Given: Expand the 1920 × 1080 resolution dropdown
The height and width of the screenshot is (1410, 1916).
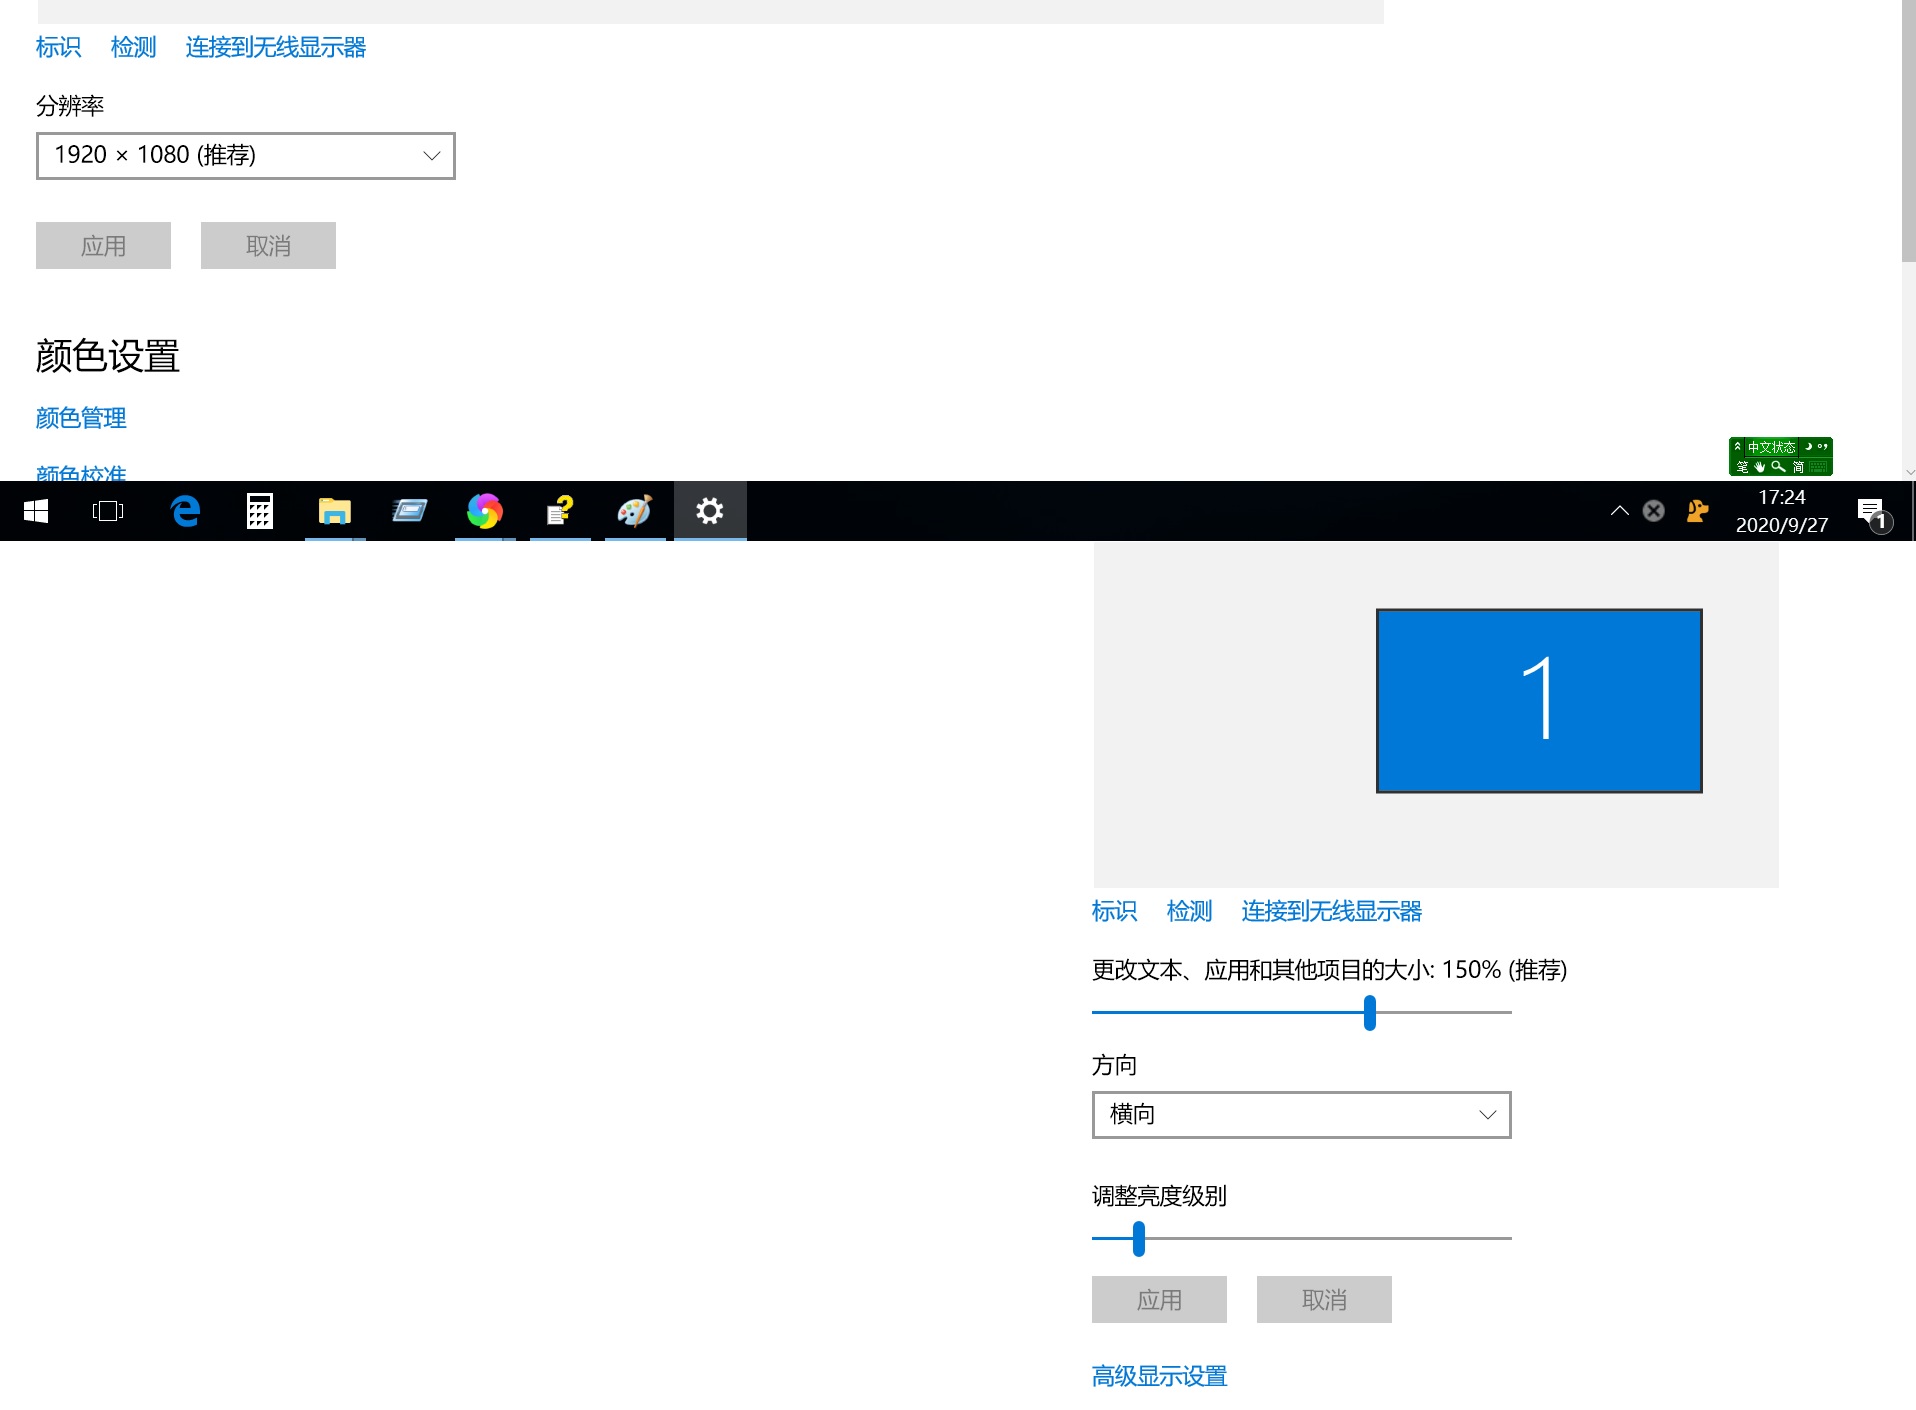Looking at the screenshot, I should (246, 156).
